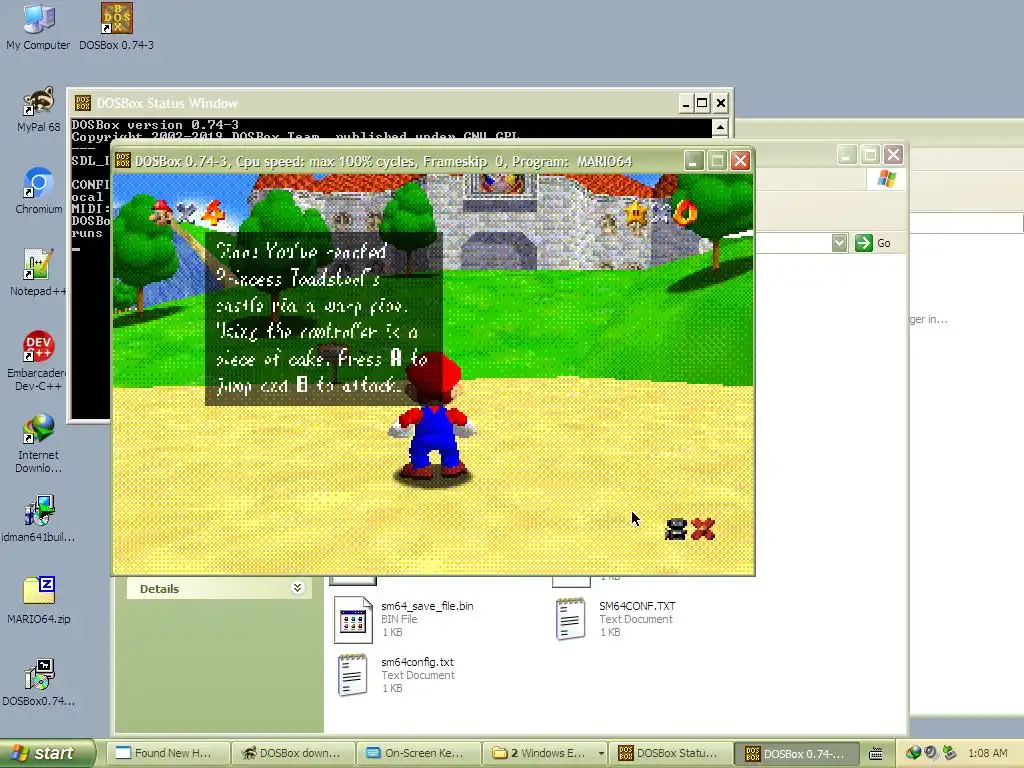Select the MARIO64.zip archive on desktop
The image size is (1024, 768).
[38, 601]
